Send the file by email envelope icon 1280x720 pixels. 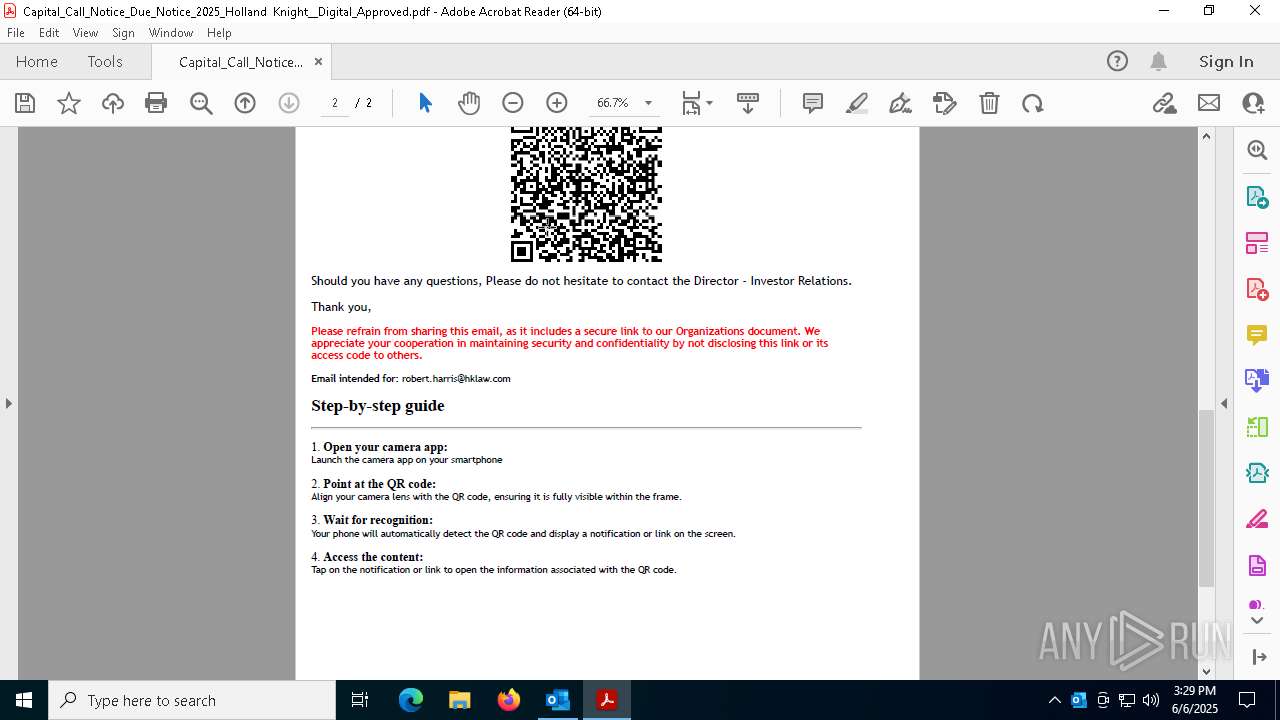pyautogui.click(x=1209, y=103)
